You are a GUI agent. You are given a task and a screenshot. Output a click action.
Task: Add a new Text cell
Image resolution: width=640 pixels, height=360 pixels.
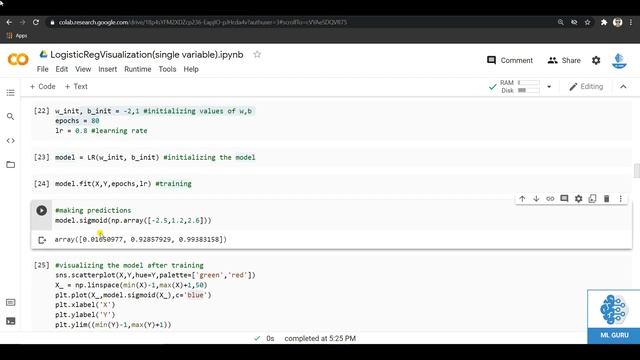[x=76, y=87]
